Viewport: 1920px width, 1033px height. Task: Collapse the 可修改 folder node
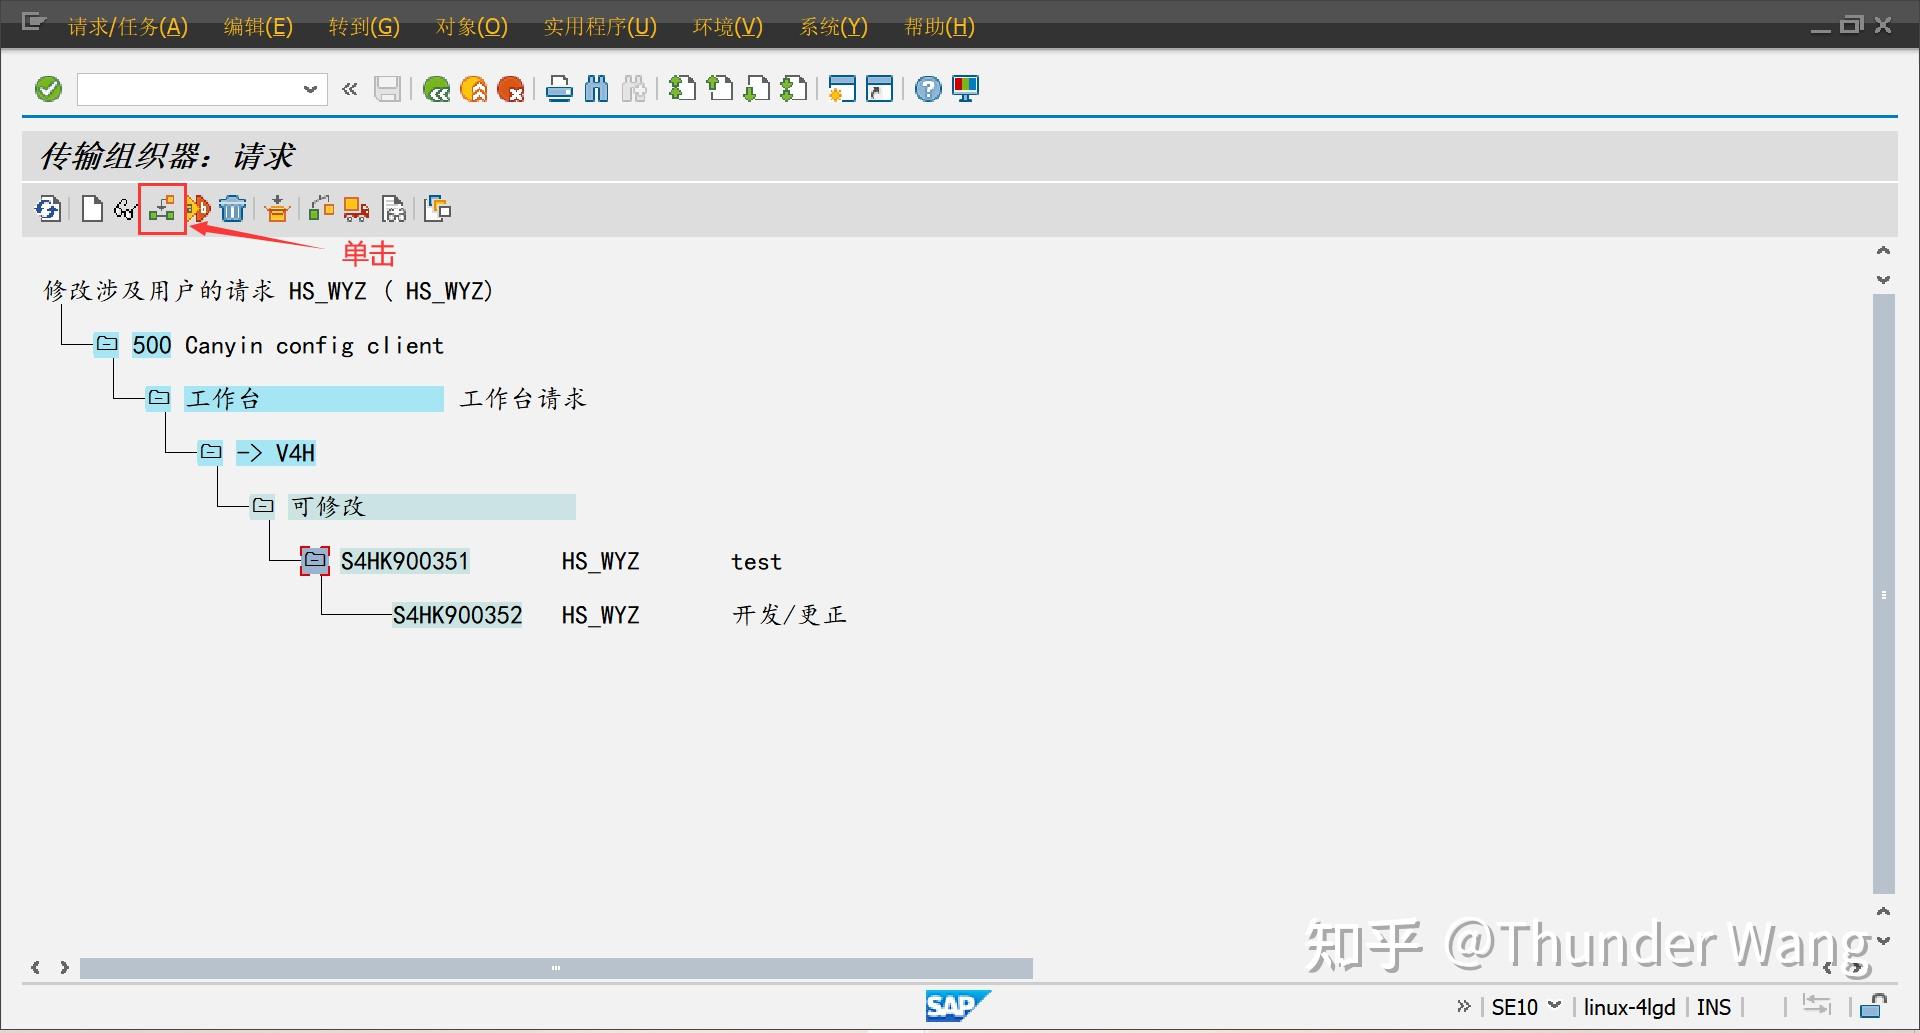[x=264, y=505]
